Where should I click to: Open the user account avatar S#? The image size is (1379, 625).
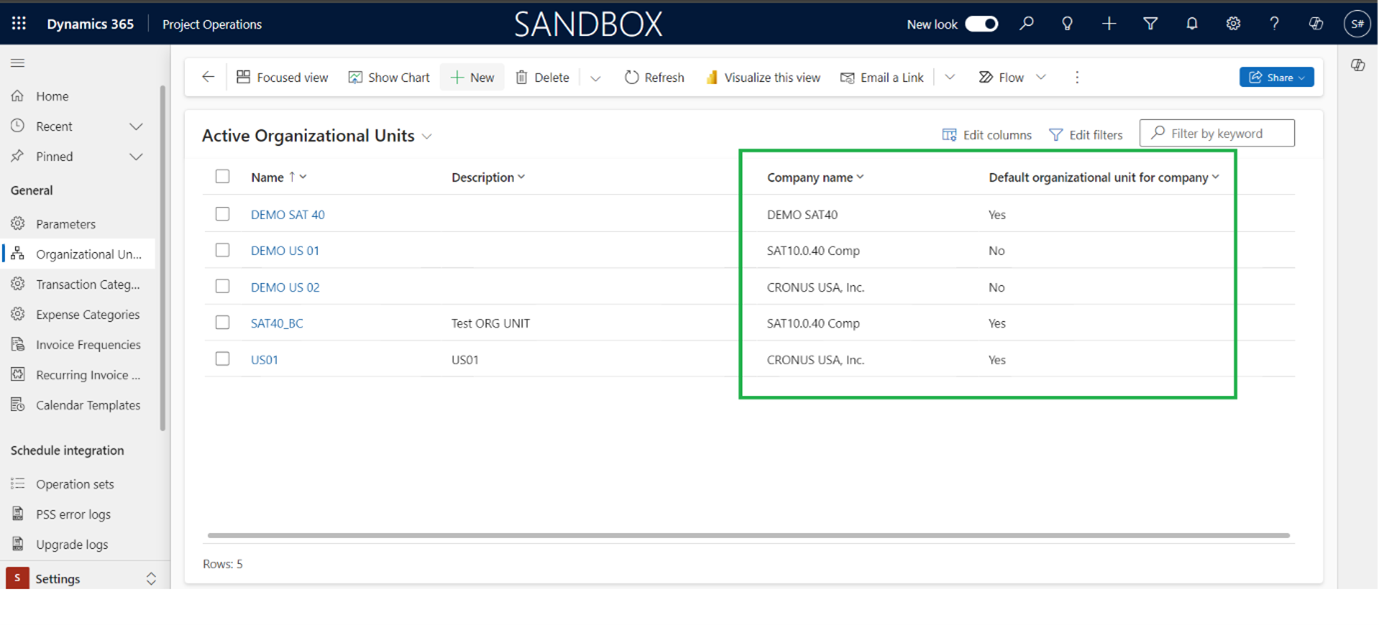coord(1357,24)
